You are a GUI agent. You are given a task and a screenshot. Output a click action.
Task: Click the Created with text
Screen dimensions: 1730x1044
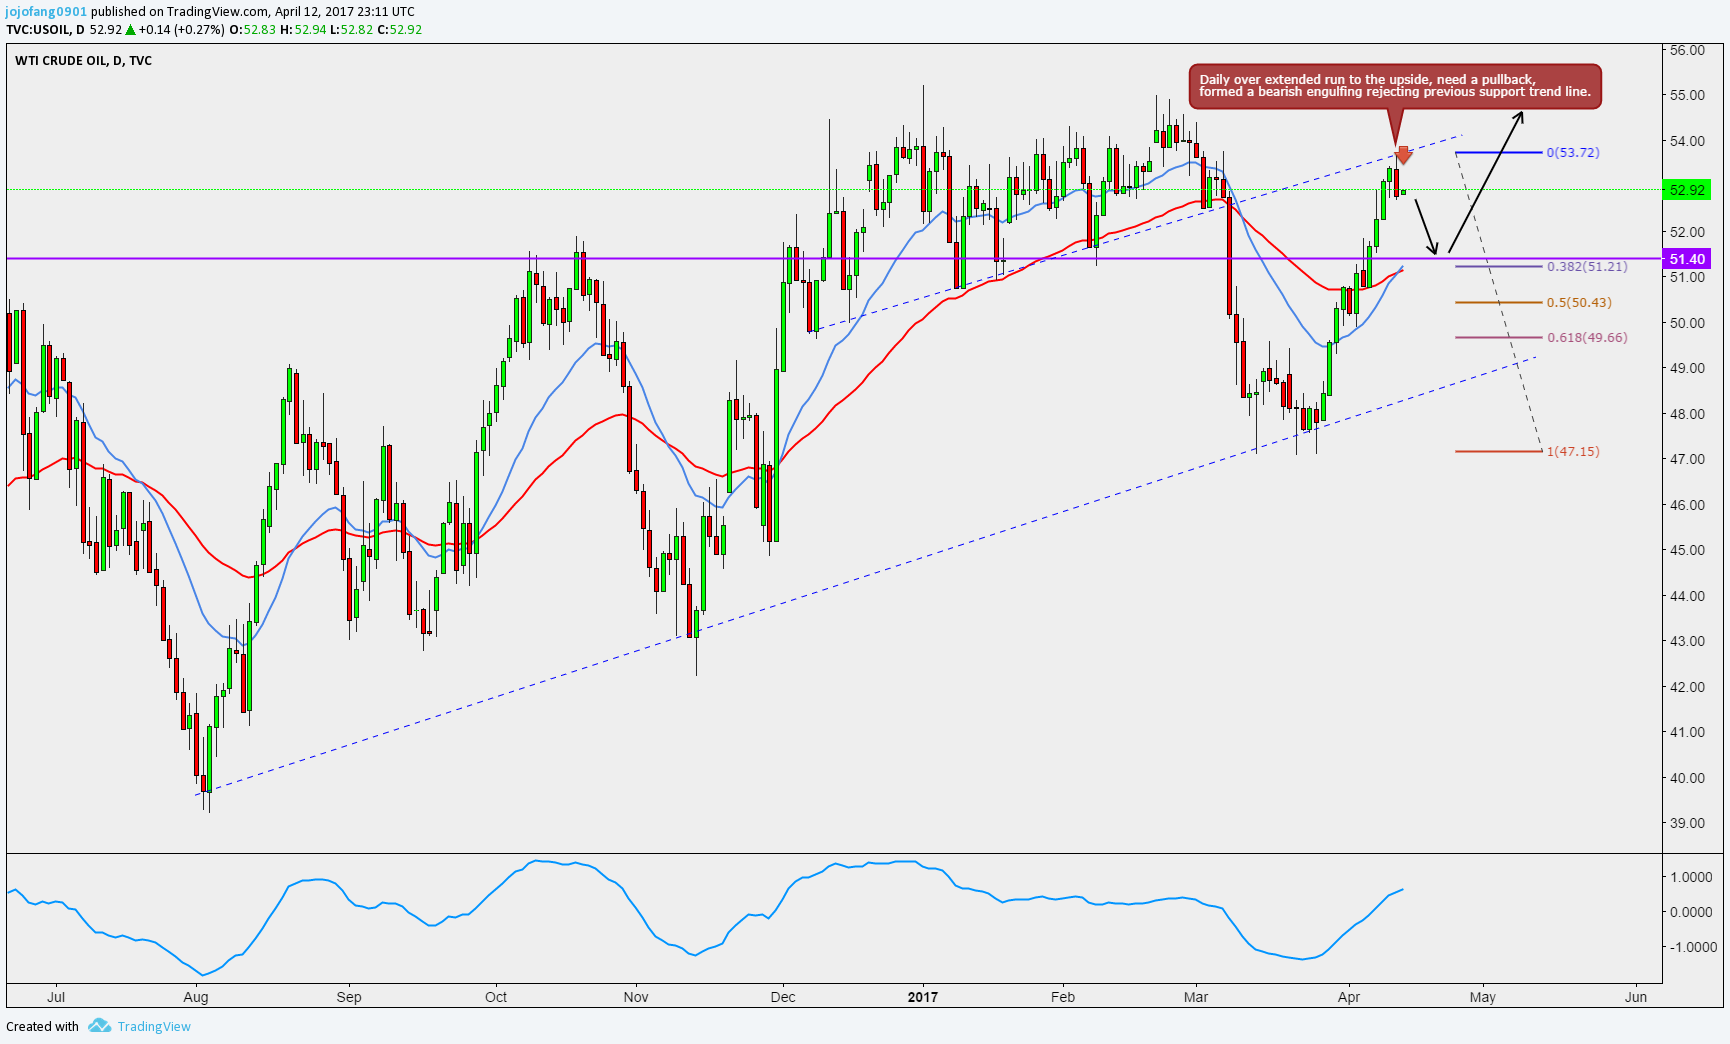pos(42,1026)
